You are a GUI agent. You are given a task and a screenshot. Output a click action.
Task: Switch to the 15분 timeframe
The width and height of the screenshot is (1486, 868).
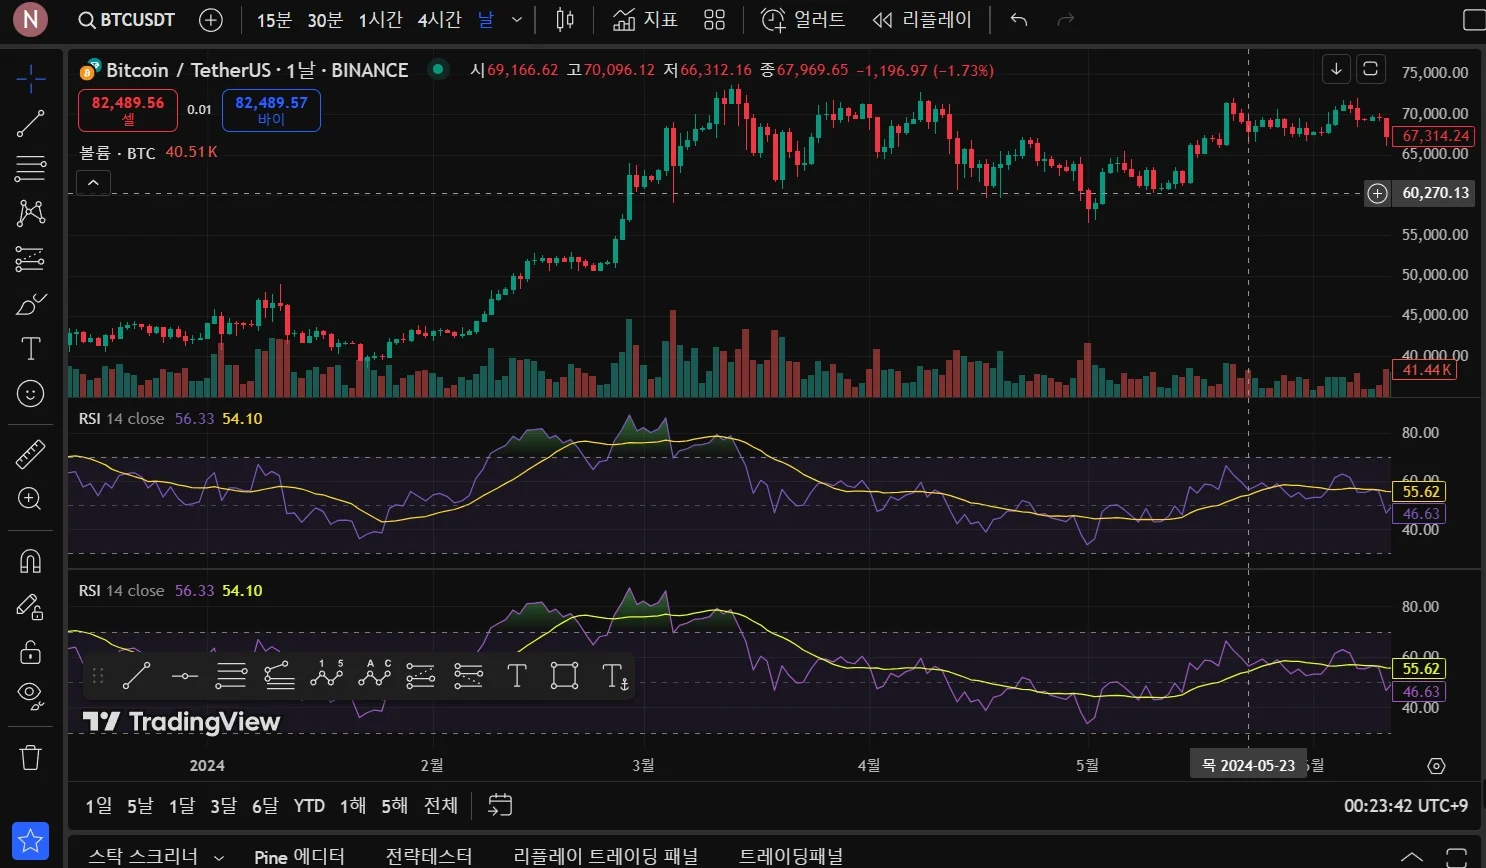[274, 20]
